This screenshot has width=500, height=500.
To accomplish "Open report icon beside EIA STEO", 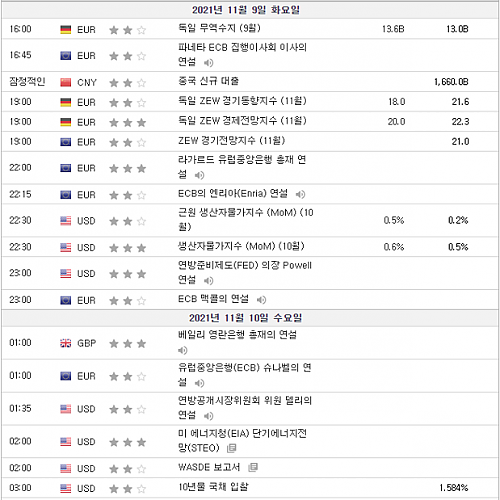I will tap(231, 448).
